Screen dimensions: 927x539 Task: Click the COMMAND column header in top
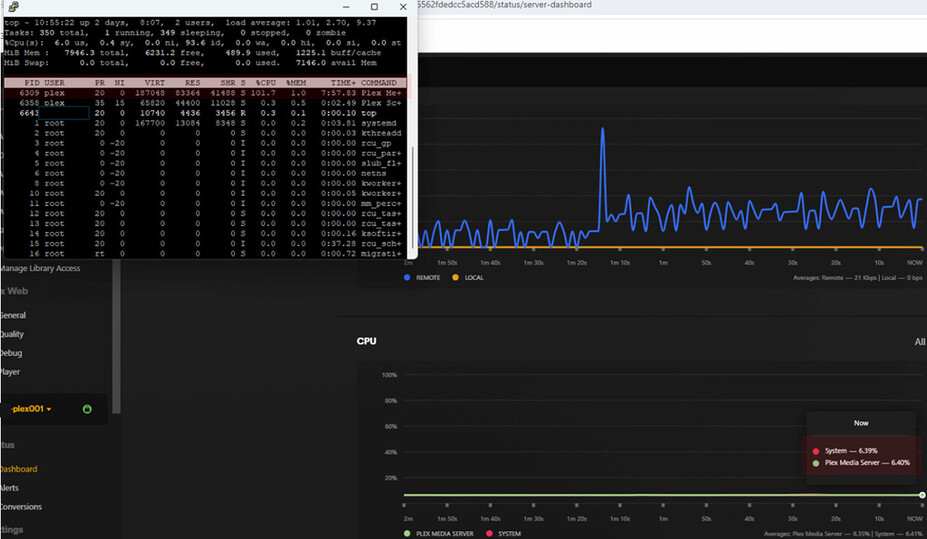[379, 83]
